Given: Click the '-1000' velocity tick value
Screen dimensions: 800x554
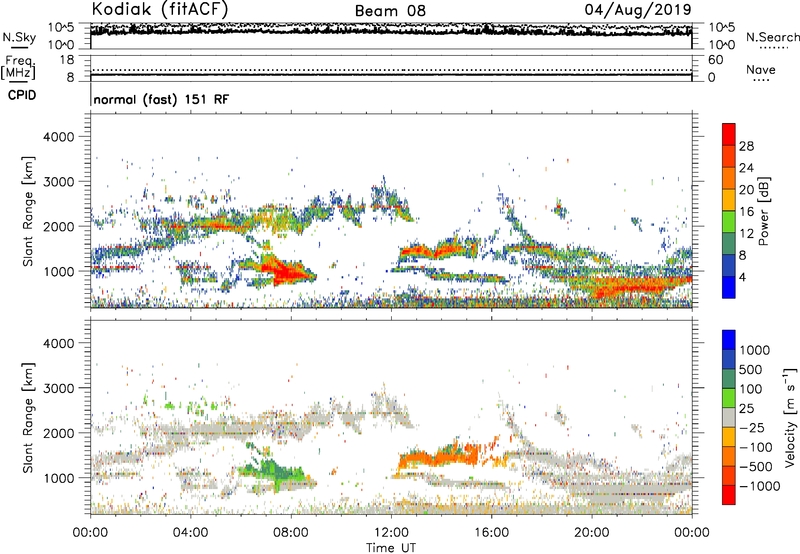Looking at the screenshot, I should pos(760,486).
